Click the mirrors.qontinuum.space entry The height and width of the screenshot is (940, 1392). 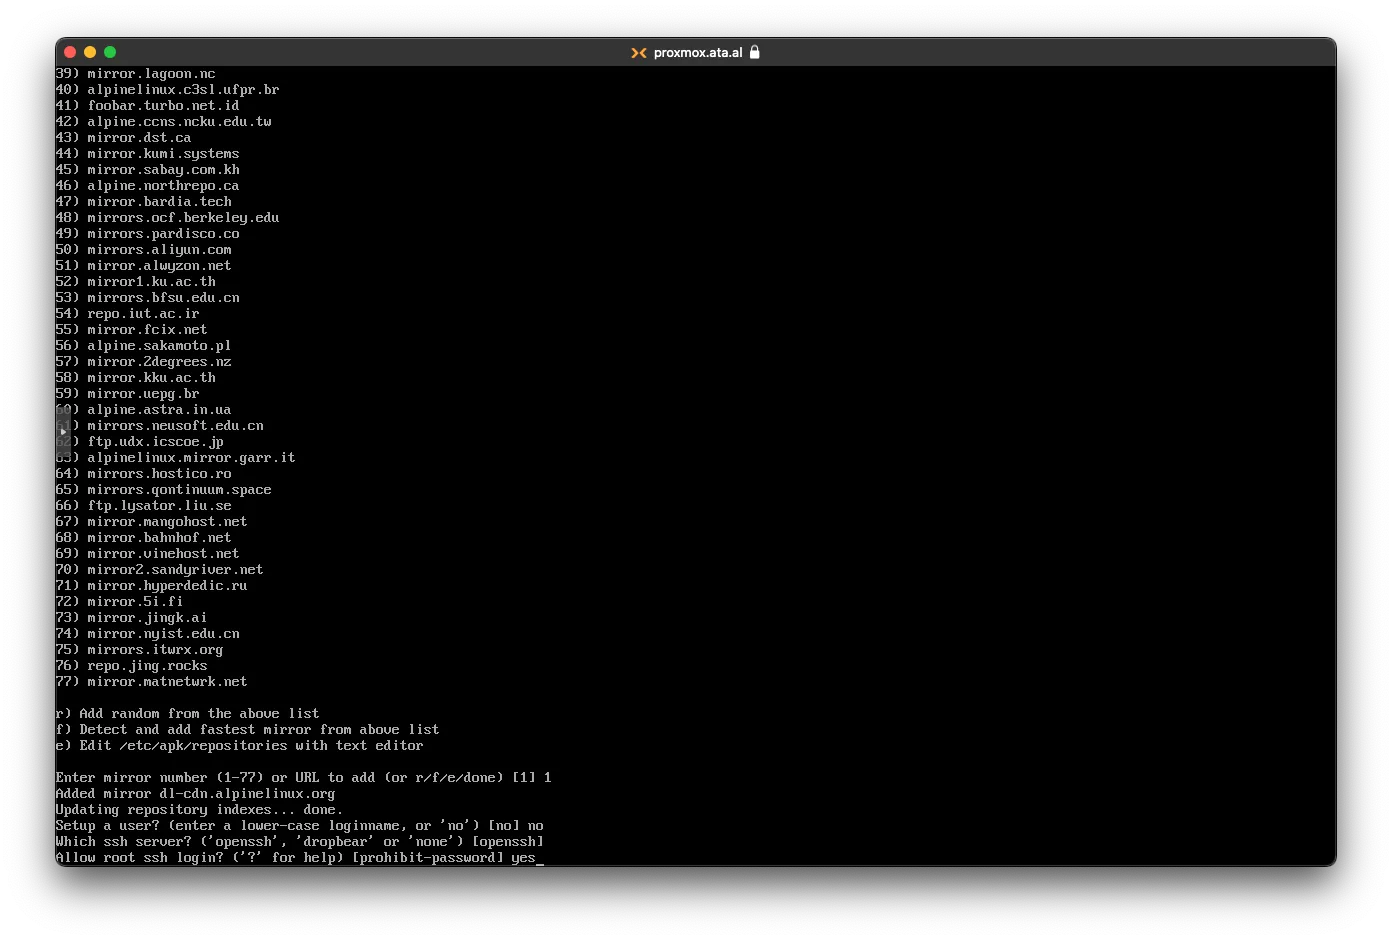click(164, 490)
